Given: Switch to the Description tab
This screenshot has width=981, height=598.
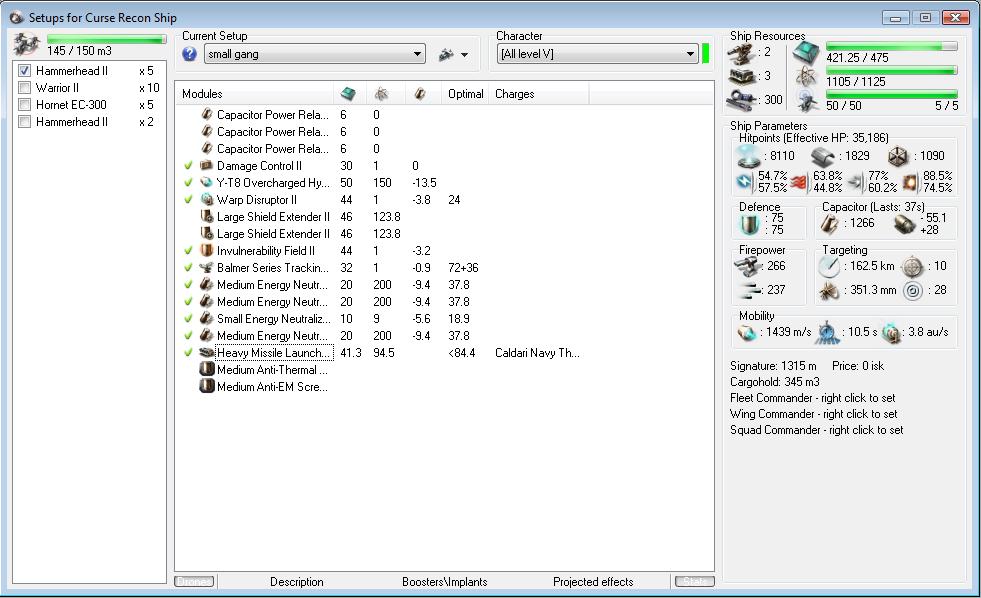Looking at the screenshot, I should [x=297, y=582].
